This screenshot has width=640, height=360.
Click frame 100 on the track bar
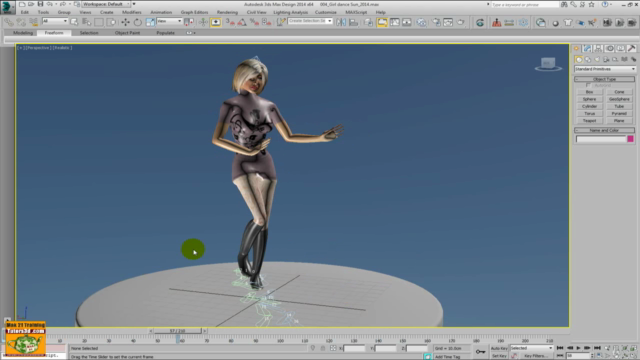pyautogui.click(x=280, y=340)
